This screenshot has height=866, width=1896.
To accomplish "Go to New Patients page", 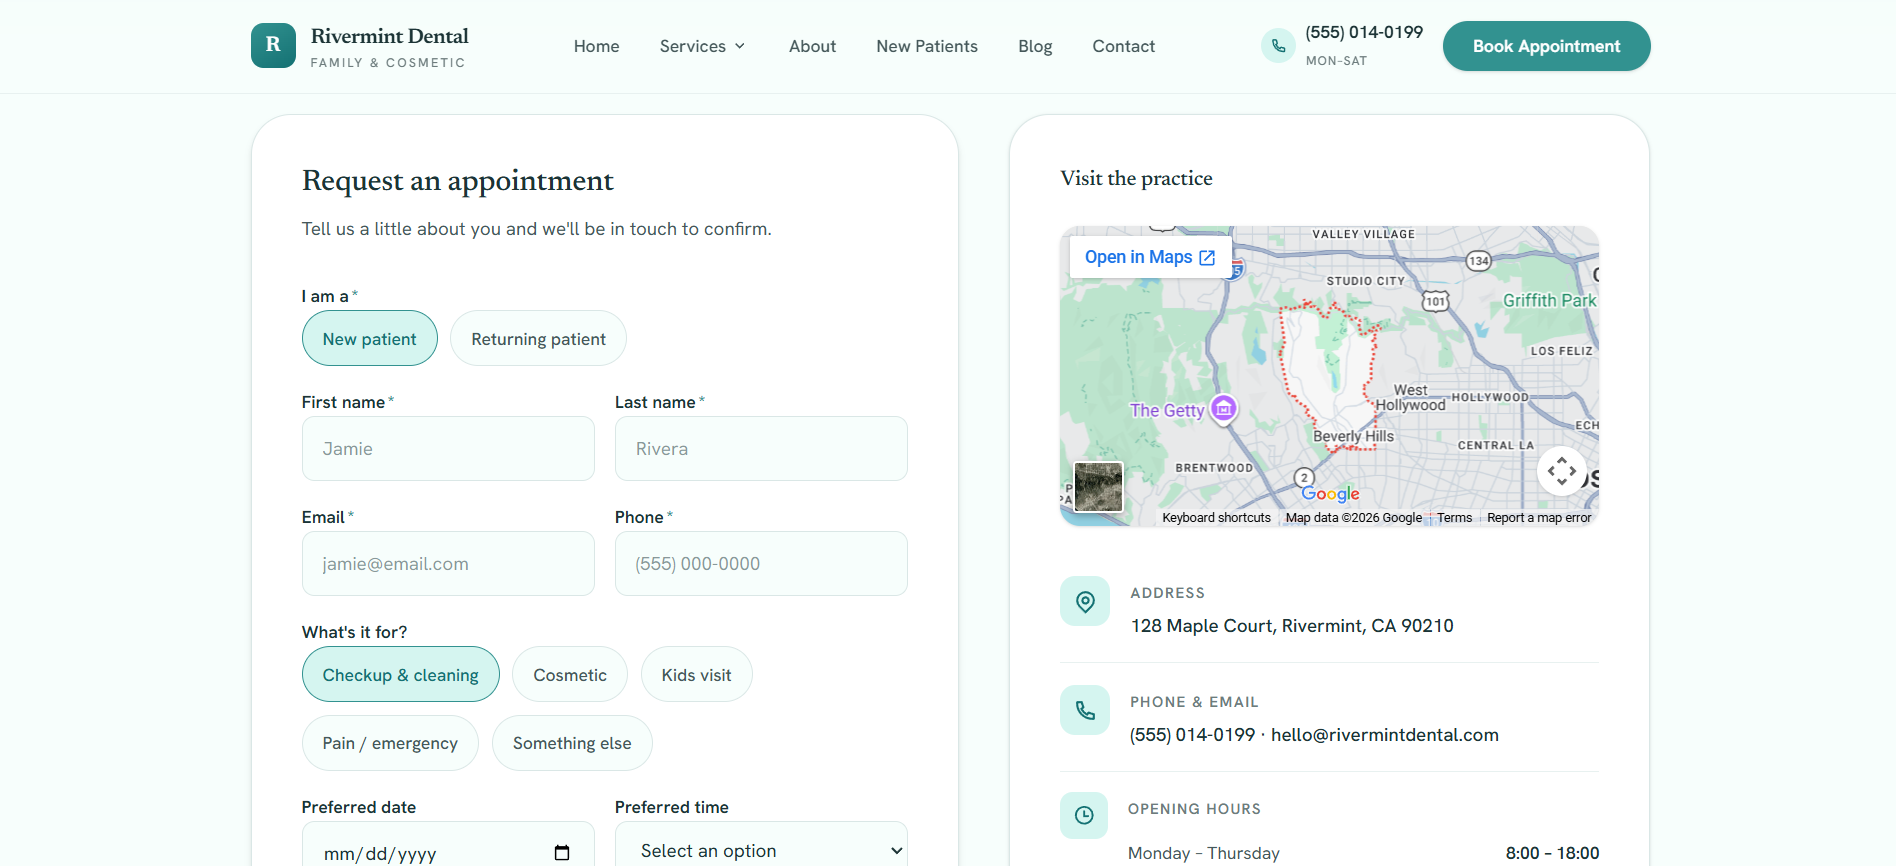I will pyautogui.click(x=927, y=46).
